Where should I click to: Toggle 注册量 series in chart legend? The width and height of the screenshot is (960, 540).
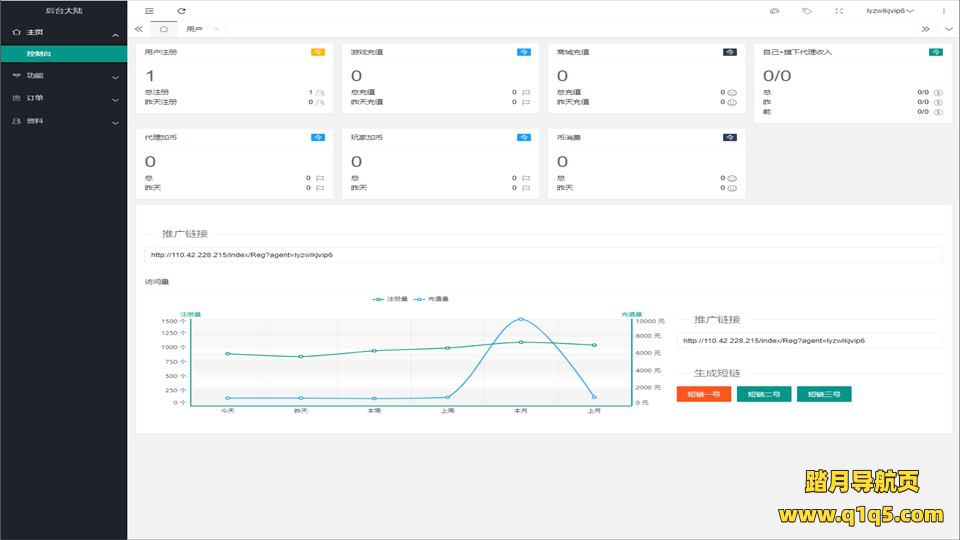click(x=391, y=299)
